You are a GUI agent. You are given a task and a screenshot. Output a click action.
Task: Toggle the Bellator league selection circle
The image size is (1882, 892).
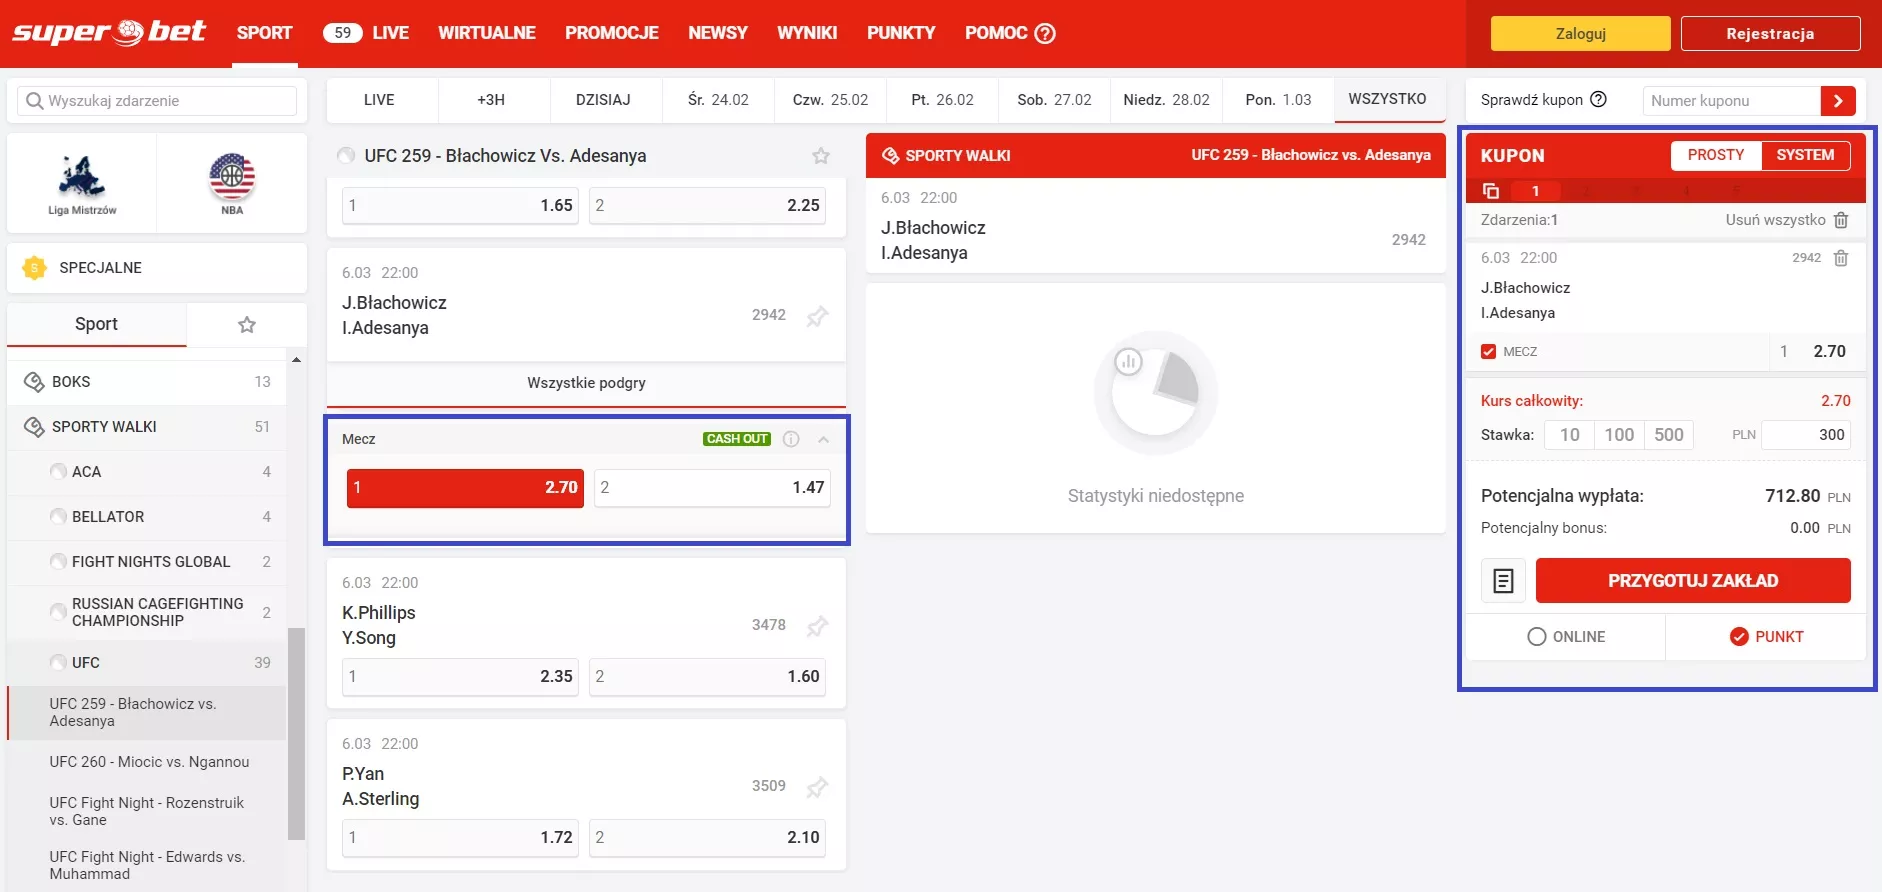click(x=59, y=517)
